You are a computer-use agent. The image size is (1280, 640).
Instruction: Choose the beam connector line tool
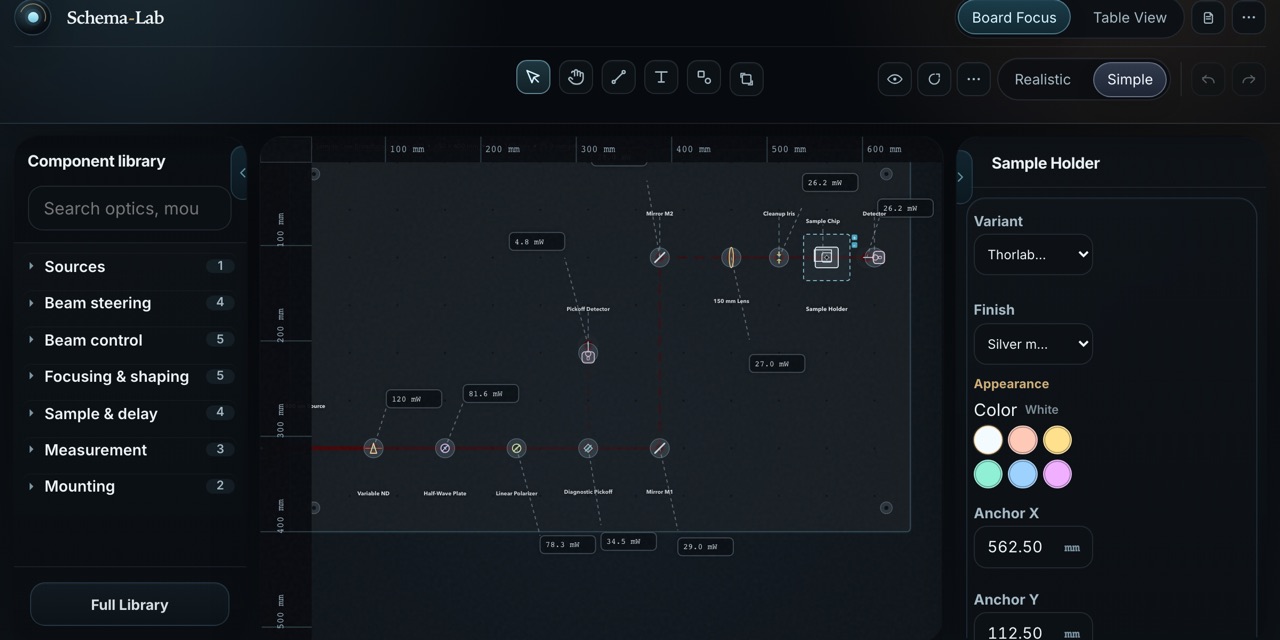click(x=619, y=78)
